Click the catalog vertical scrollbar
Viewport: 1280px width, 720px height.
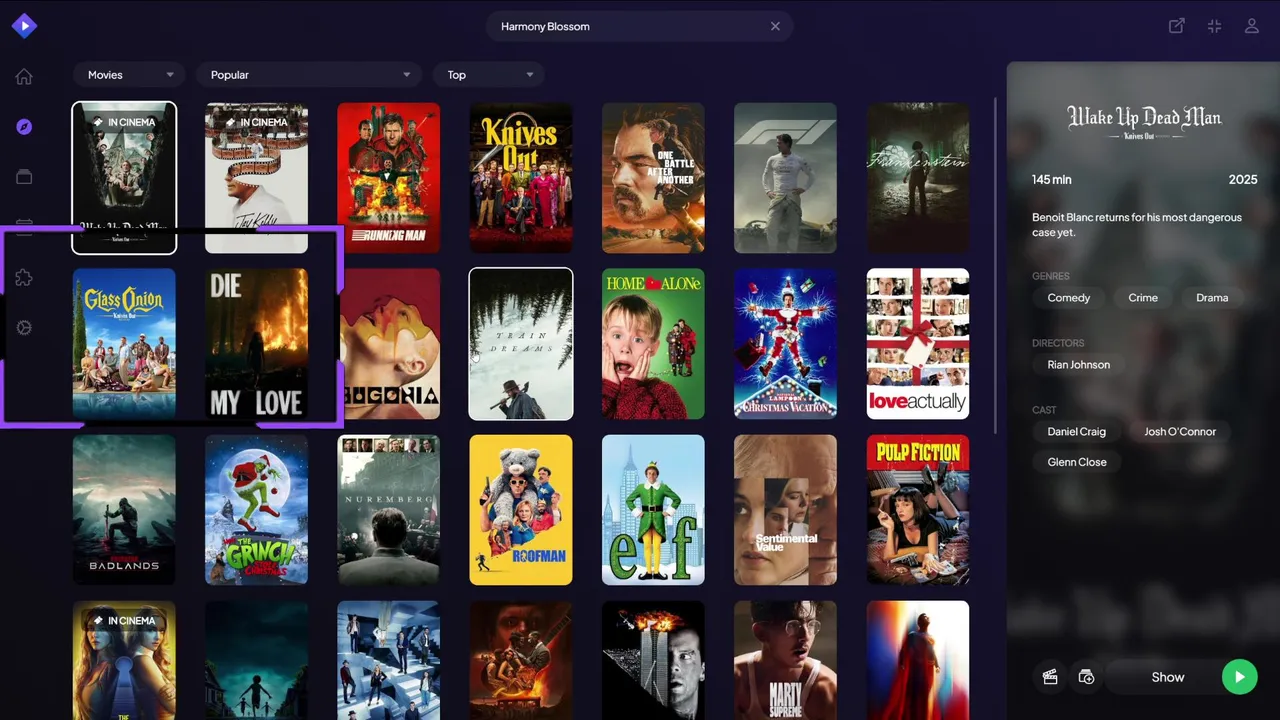(995, 265)
